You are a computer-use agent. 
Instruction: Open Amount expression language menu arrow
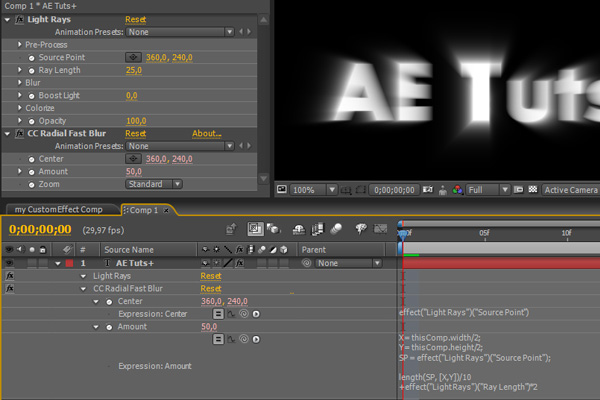coord(256,340)
